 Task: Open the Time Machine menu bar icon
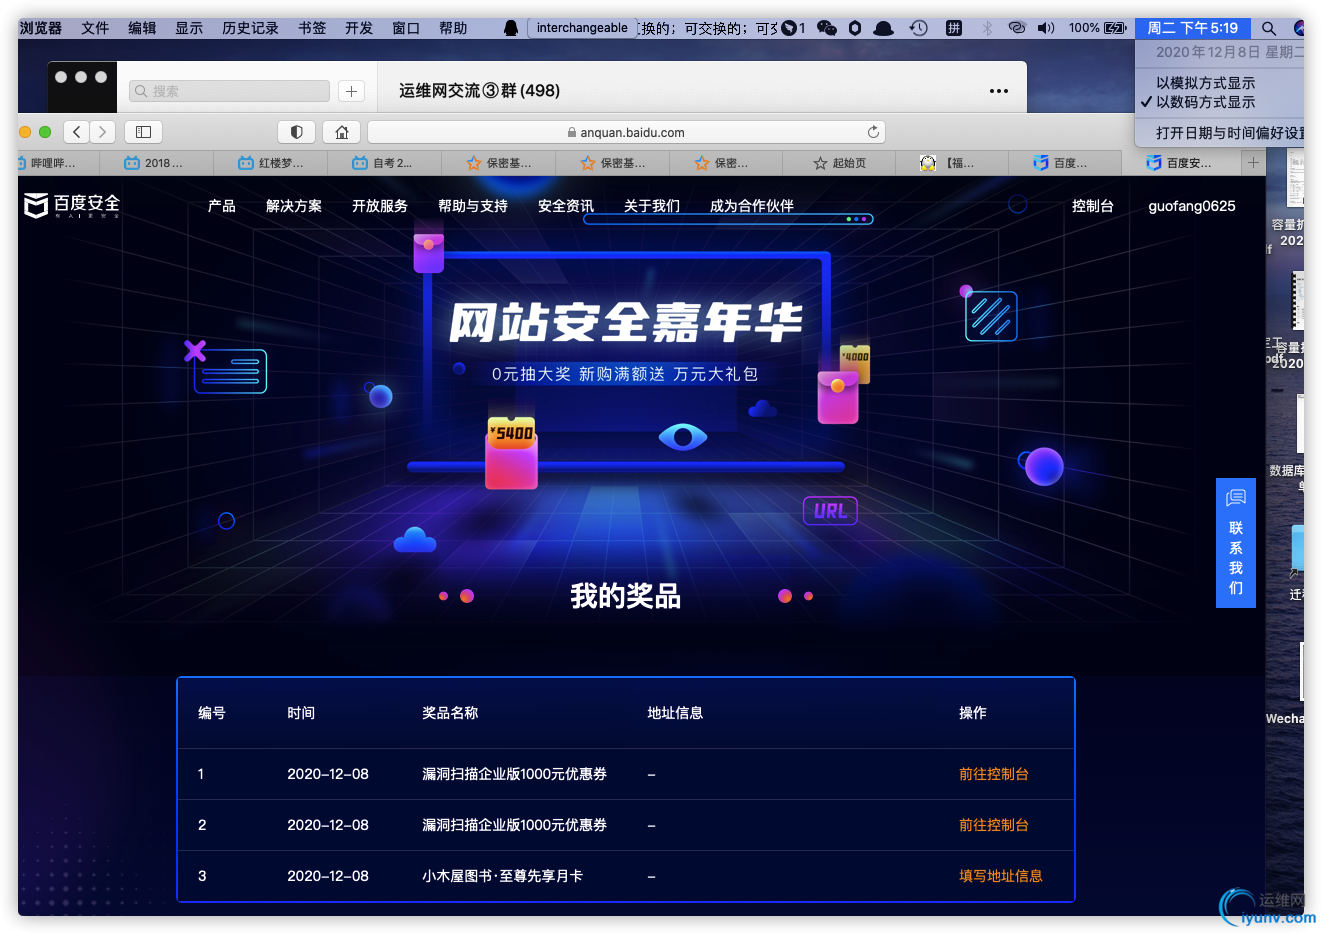pyautogui.click(x=919, y=28)
